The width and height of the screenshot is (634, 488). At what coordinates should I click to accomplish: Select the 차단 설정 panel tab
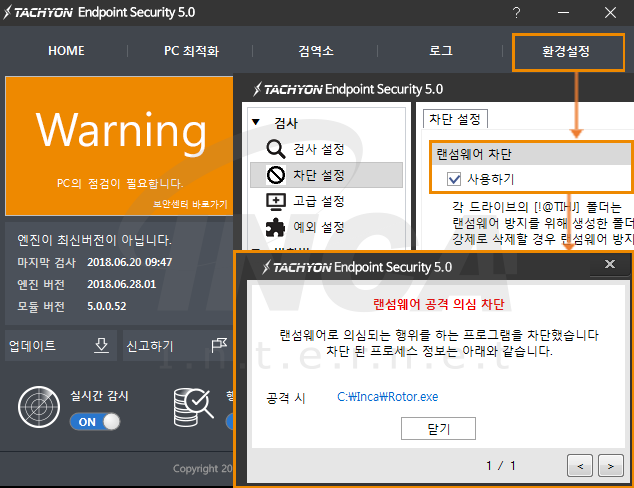click(x=455, y=119)
